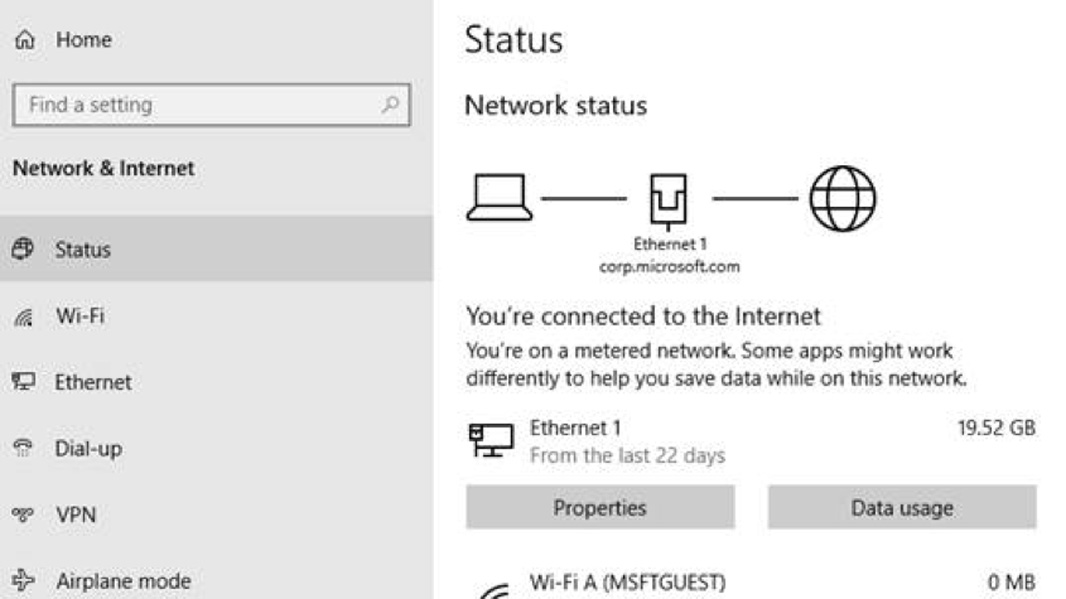Open Dial-up settings
Image resolution: width=1066 pixels, height=599 pixels.
88,449
